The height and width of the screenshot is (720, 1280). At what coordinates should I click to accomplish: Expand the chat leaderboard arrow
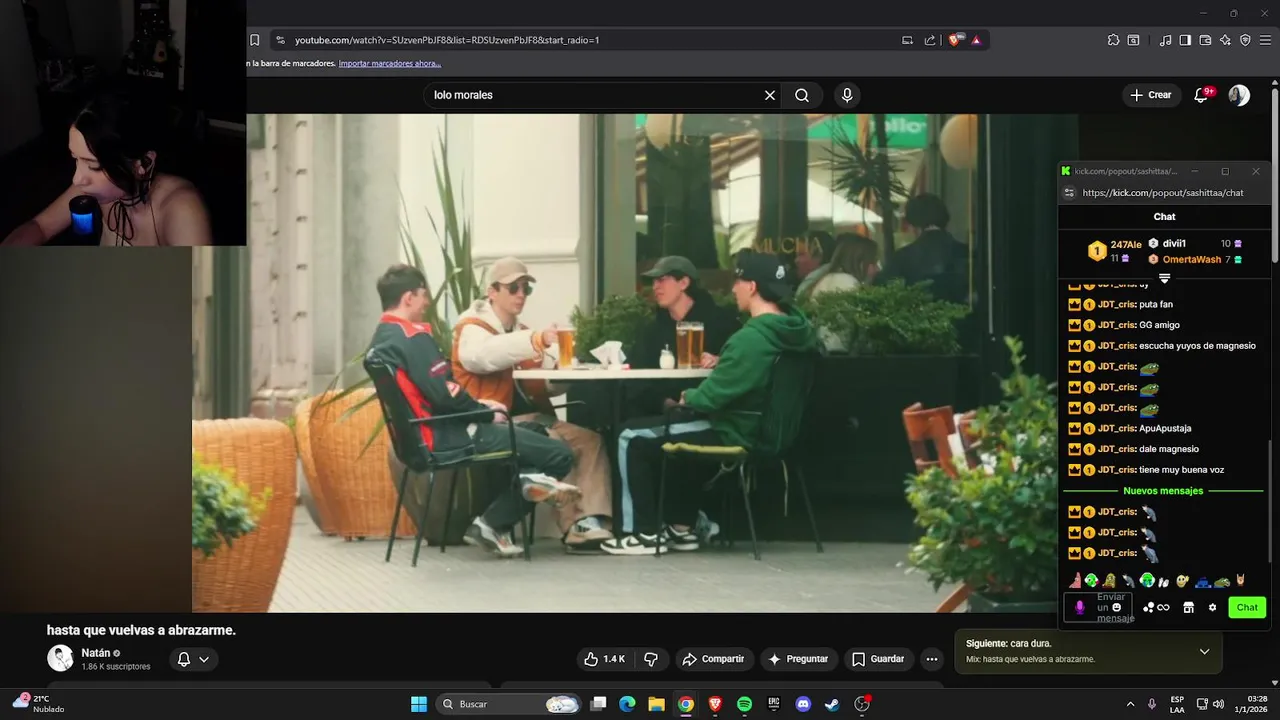click(x=1164, y=279)
